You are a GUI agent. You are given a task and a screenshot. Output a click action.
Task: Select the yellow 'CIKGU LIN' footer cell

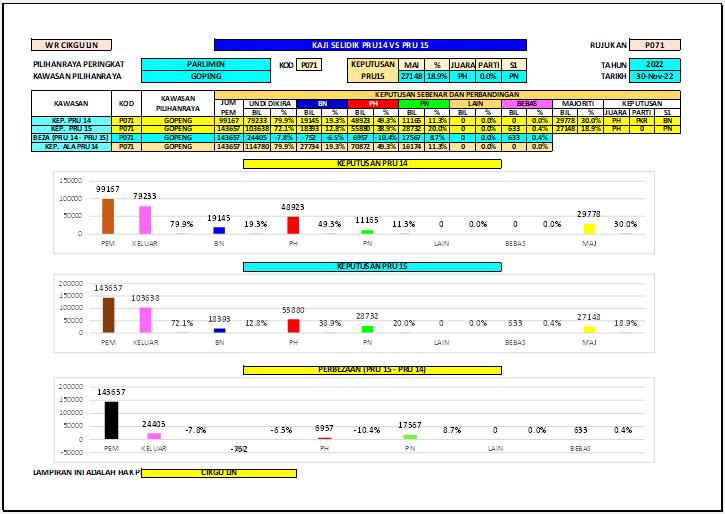click(219, 473)
